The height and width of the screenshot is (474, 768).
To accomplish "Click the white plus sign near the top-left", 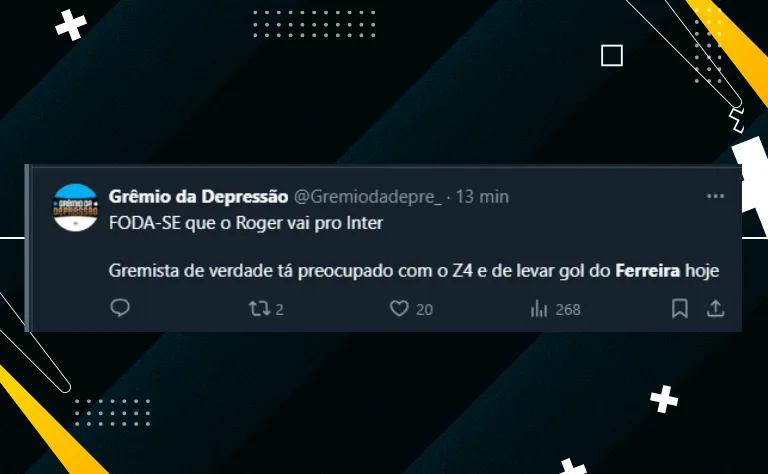I will [71, 24].
